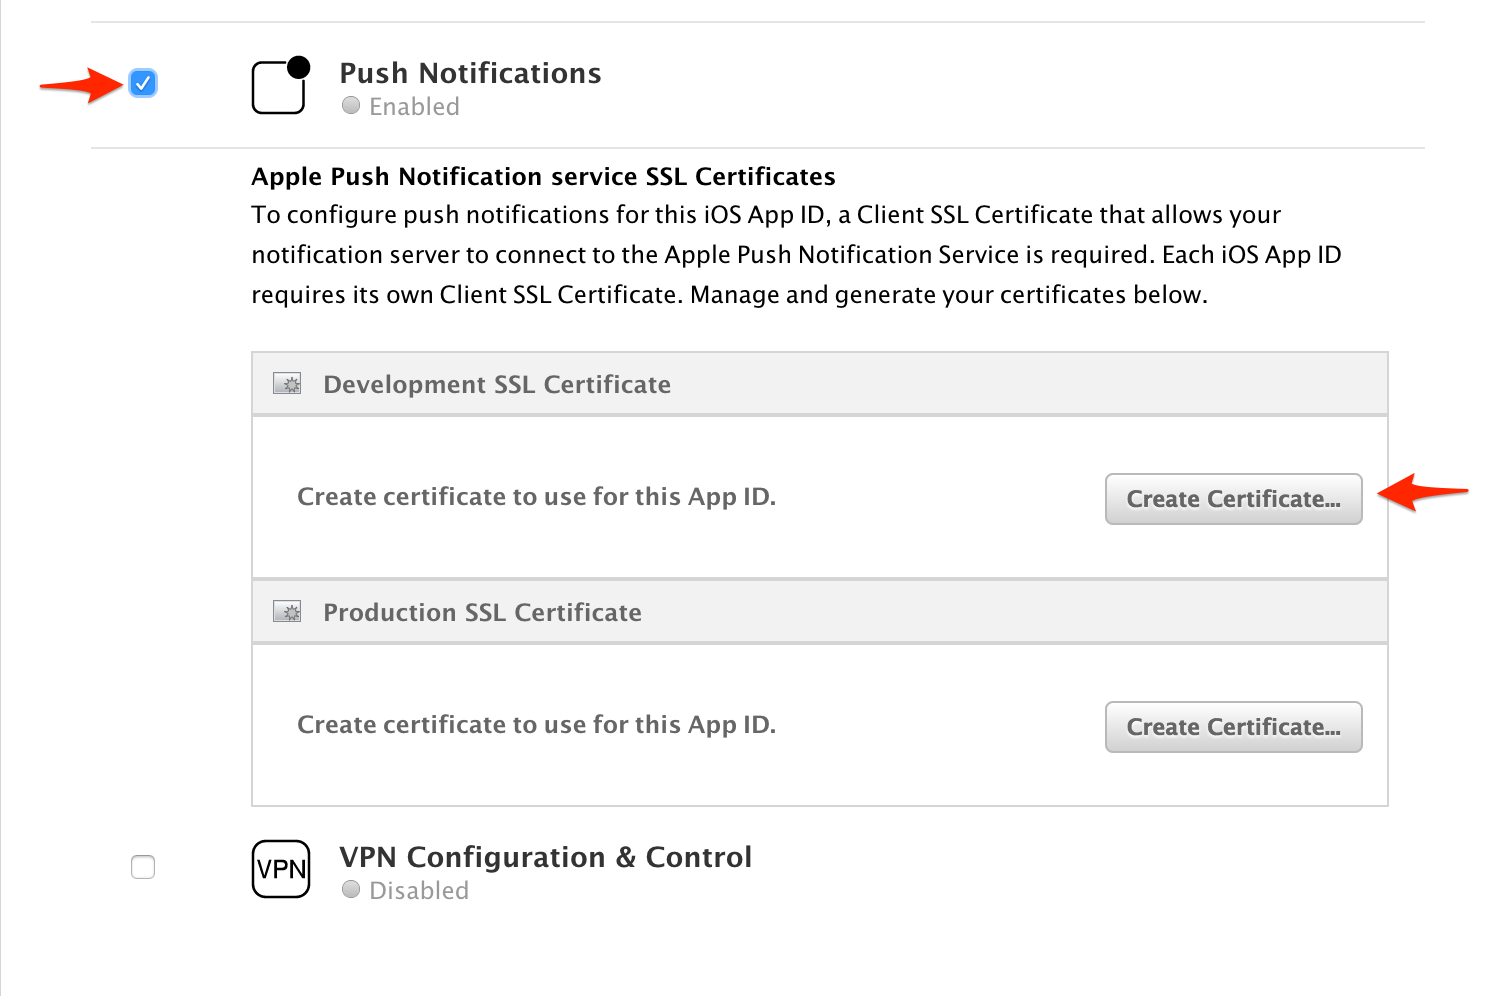The height and width of the screenshot is (996, 1510).
Task: Click the Development SSL Certificate header icon
Action: click(x=288, y=384)
